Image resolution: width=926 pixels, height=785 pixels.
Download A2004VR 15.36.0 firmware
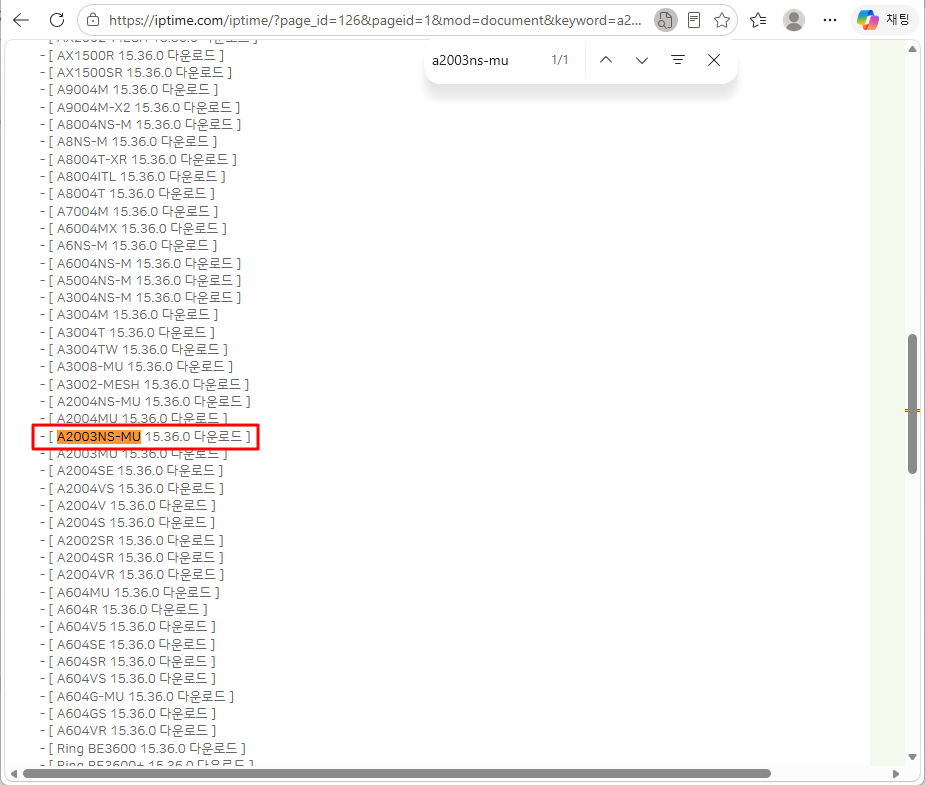(136, 575)
